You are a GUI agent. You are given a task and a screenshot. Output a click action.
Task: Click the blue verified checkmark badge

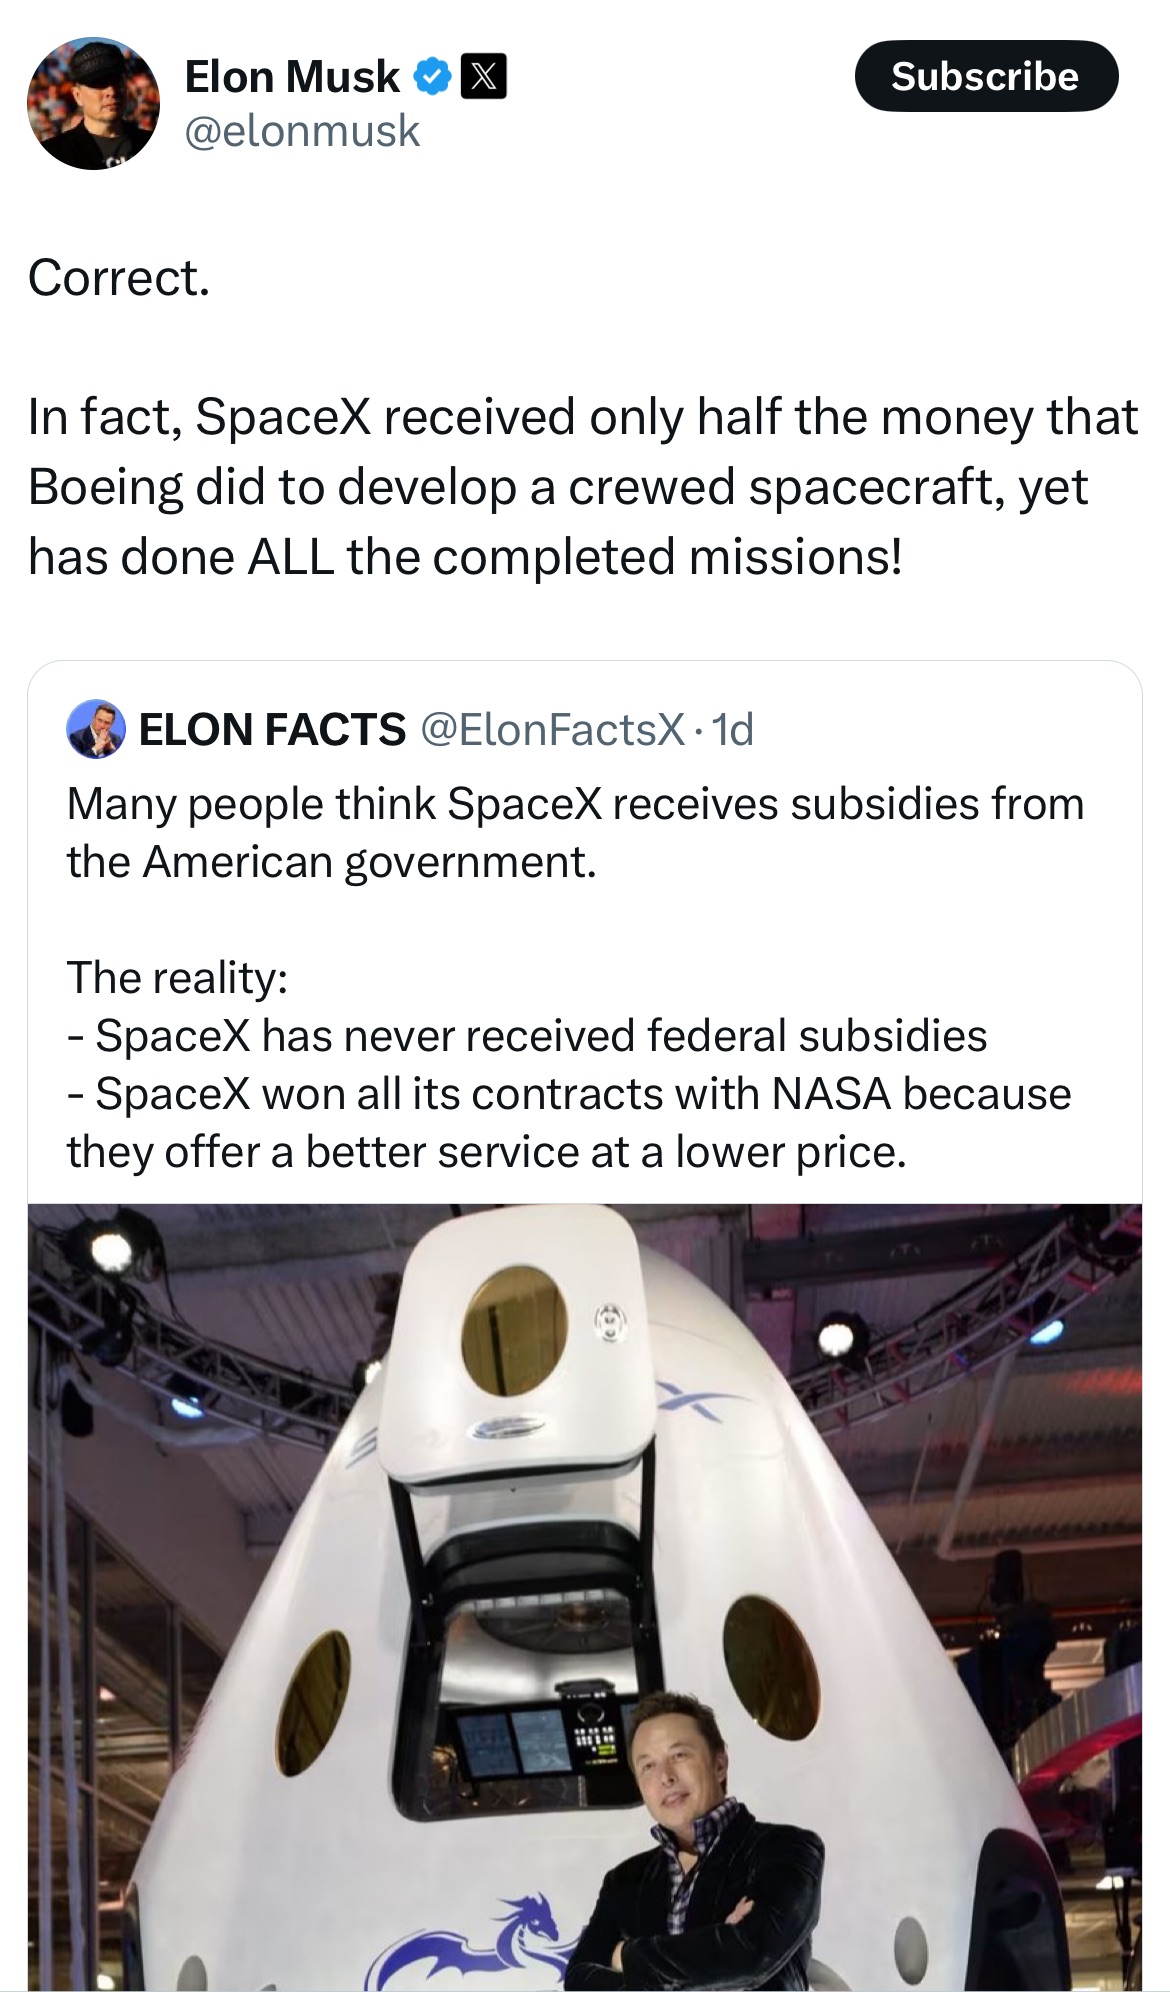click(432, 77)
